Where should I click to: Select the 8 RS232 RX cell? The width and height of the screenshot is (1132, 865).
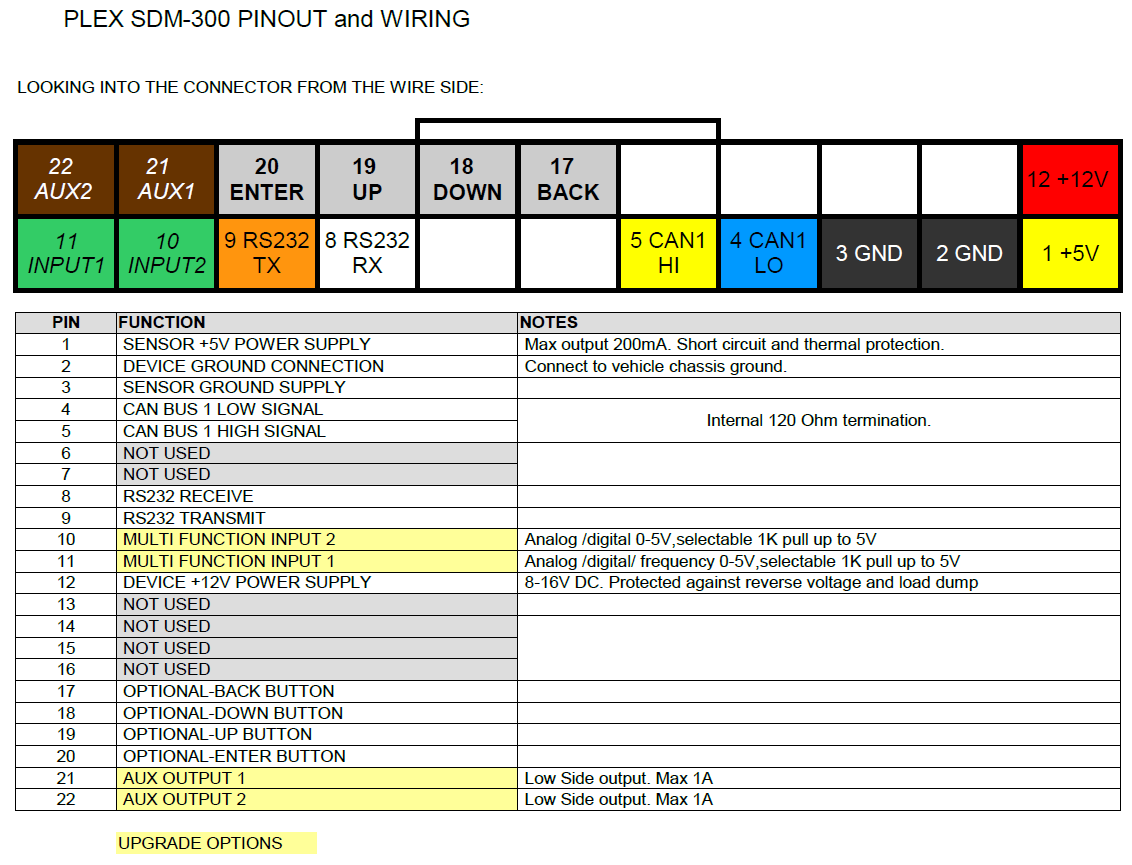click(x=367, y=253)
